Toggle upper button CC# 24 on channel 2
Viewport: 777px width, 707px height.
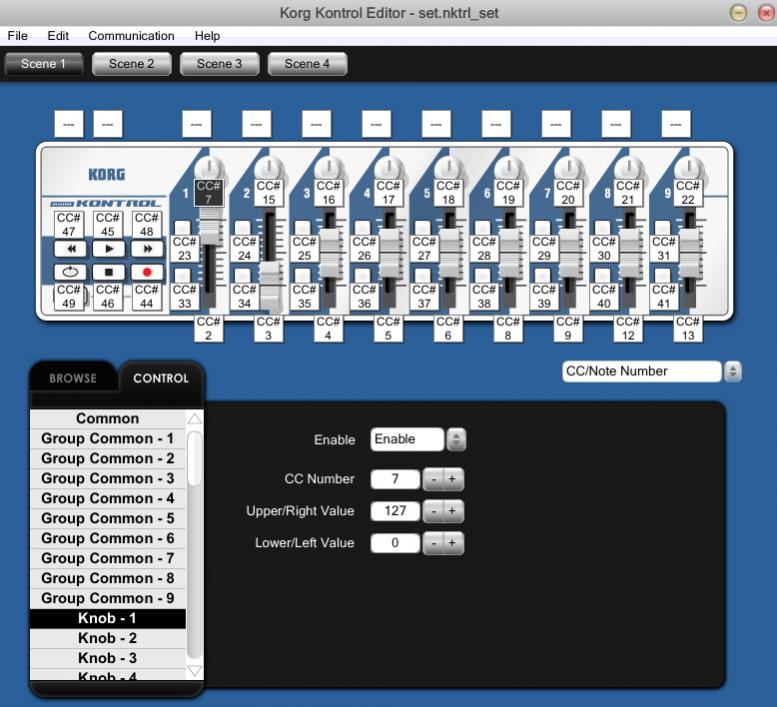pyautogui.click(x=245, y=249)
